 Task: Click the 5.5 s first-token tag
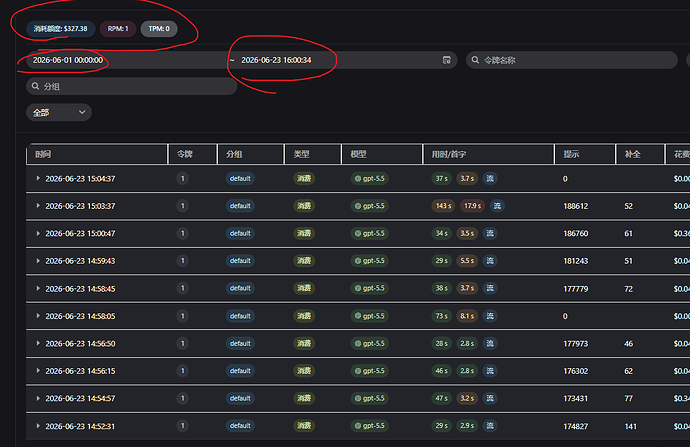[467, 261]
